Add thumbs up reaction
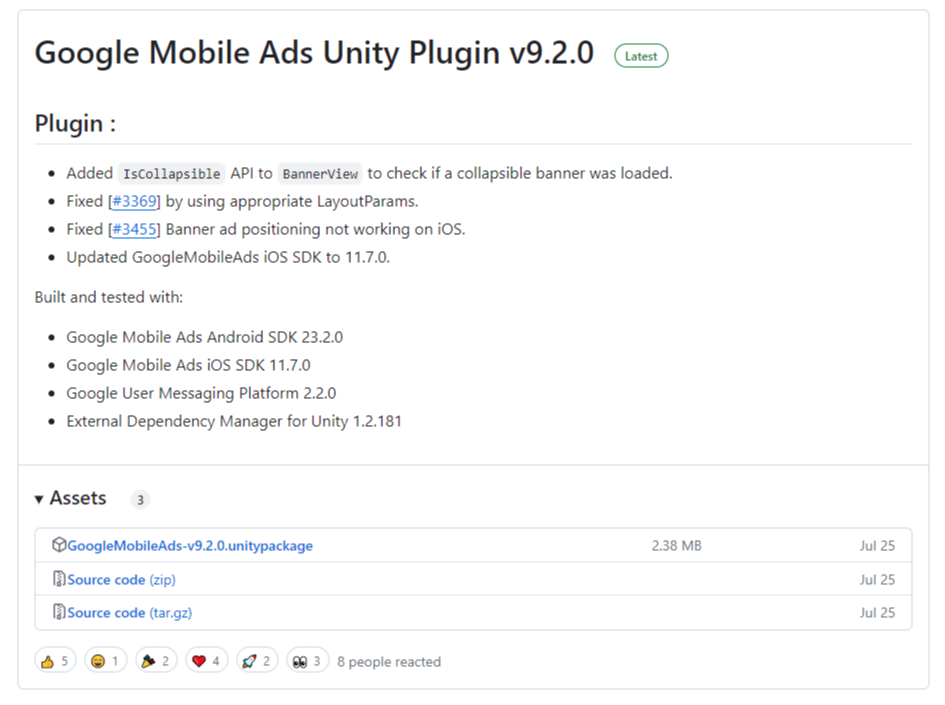Viewport: 945px width, 705px height. pyautogui.click(x=55, y=661)
